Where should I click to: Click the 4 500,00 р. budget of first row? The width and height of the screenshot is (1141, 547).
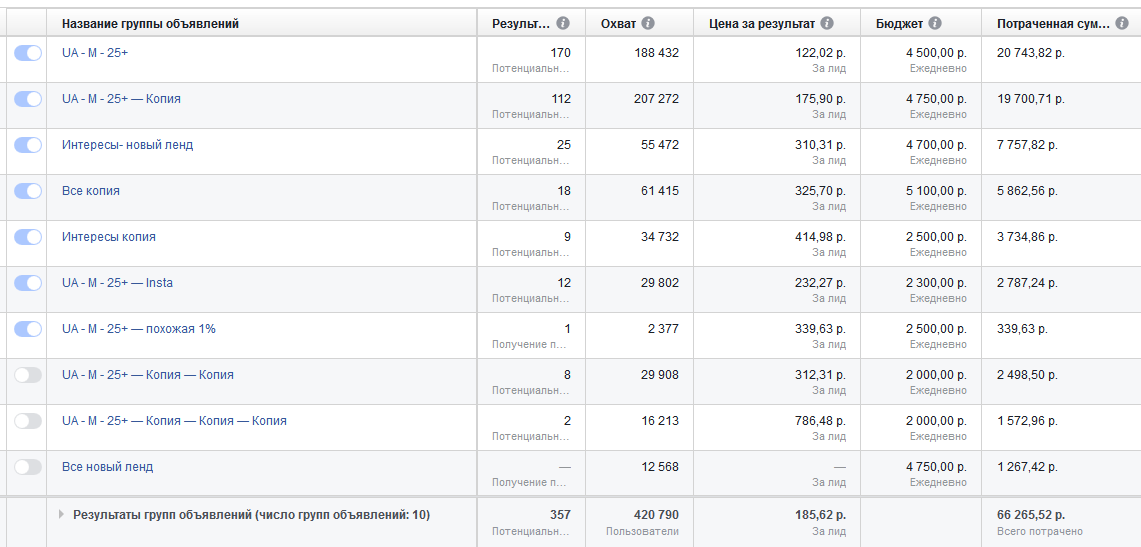coord(936,53)
